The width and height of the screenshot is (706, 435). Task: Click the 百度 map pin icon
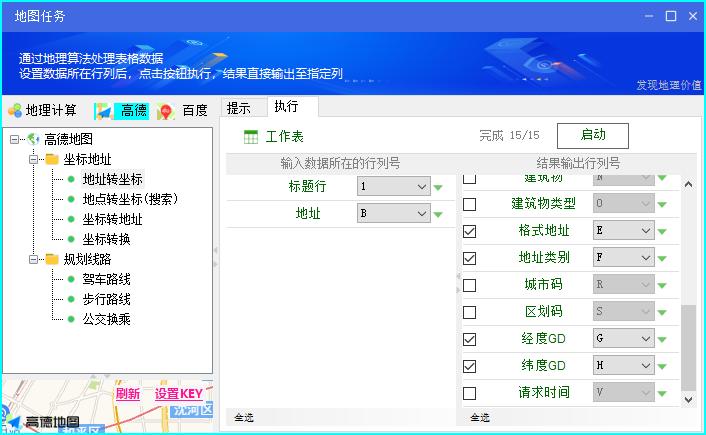coord(165,111)
